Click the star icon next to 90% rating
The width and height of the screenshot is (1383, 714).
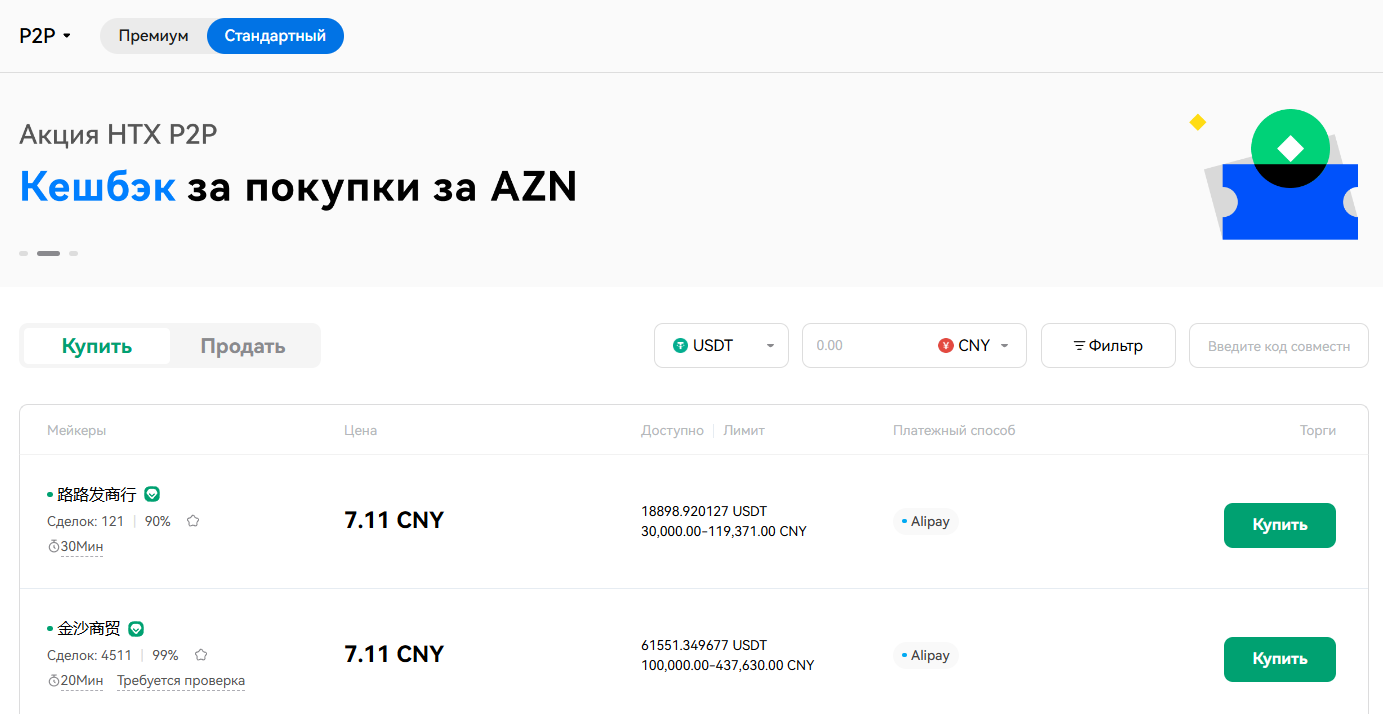coord(193,521)
